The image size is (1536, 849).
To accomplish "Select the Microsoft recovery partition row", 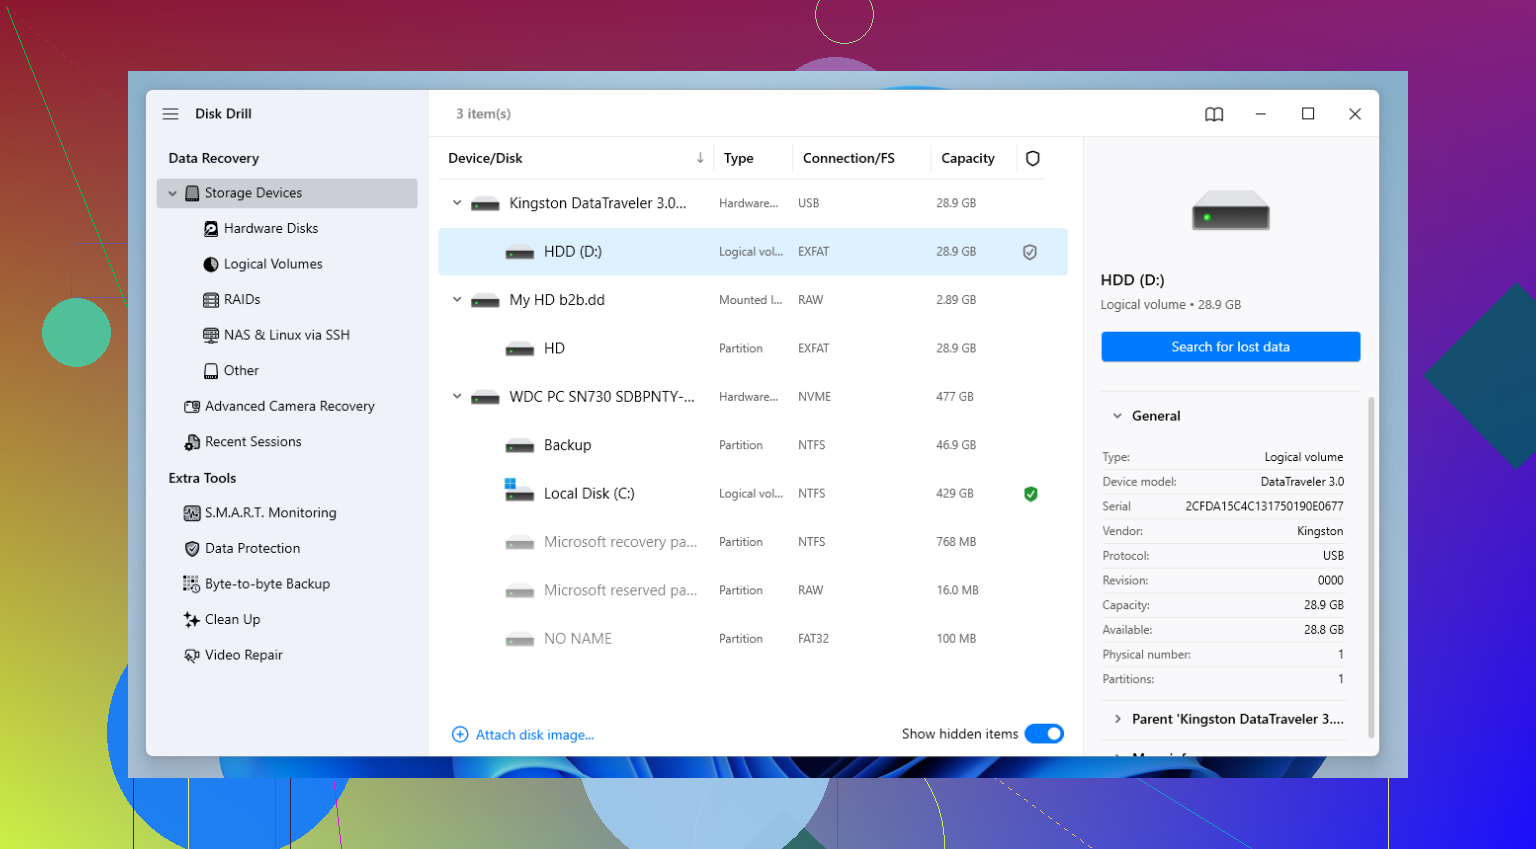I will tap(752, 542).
